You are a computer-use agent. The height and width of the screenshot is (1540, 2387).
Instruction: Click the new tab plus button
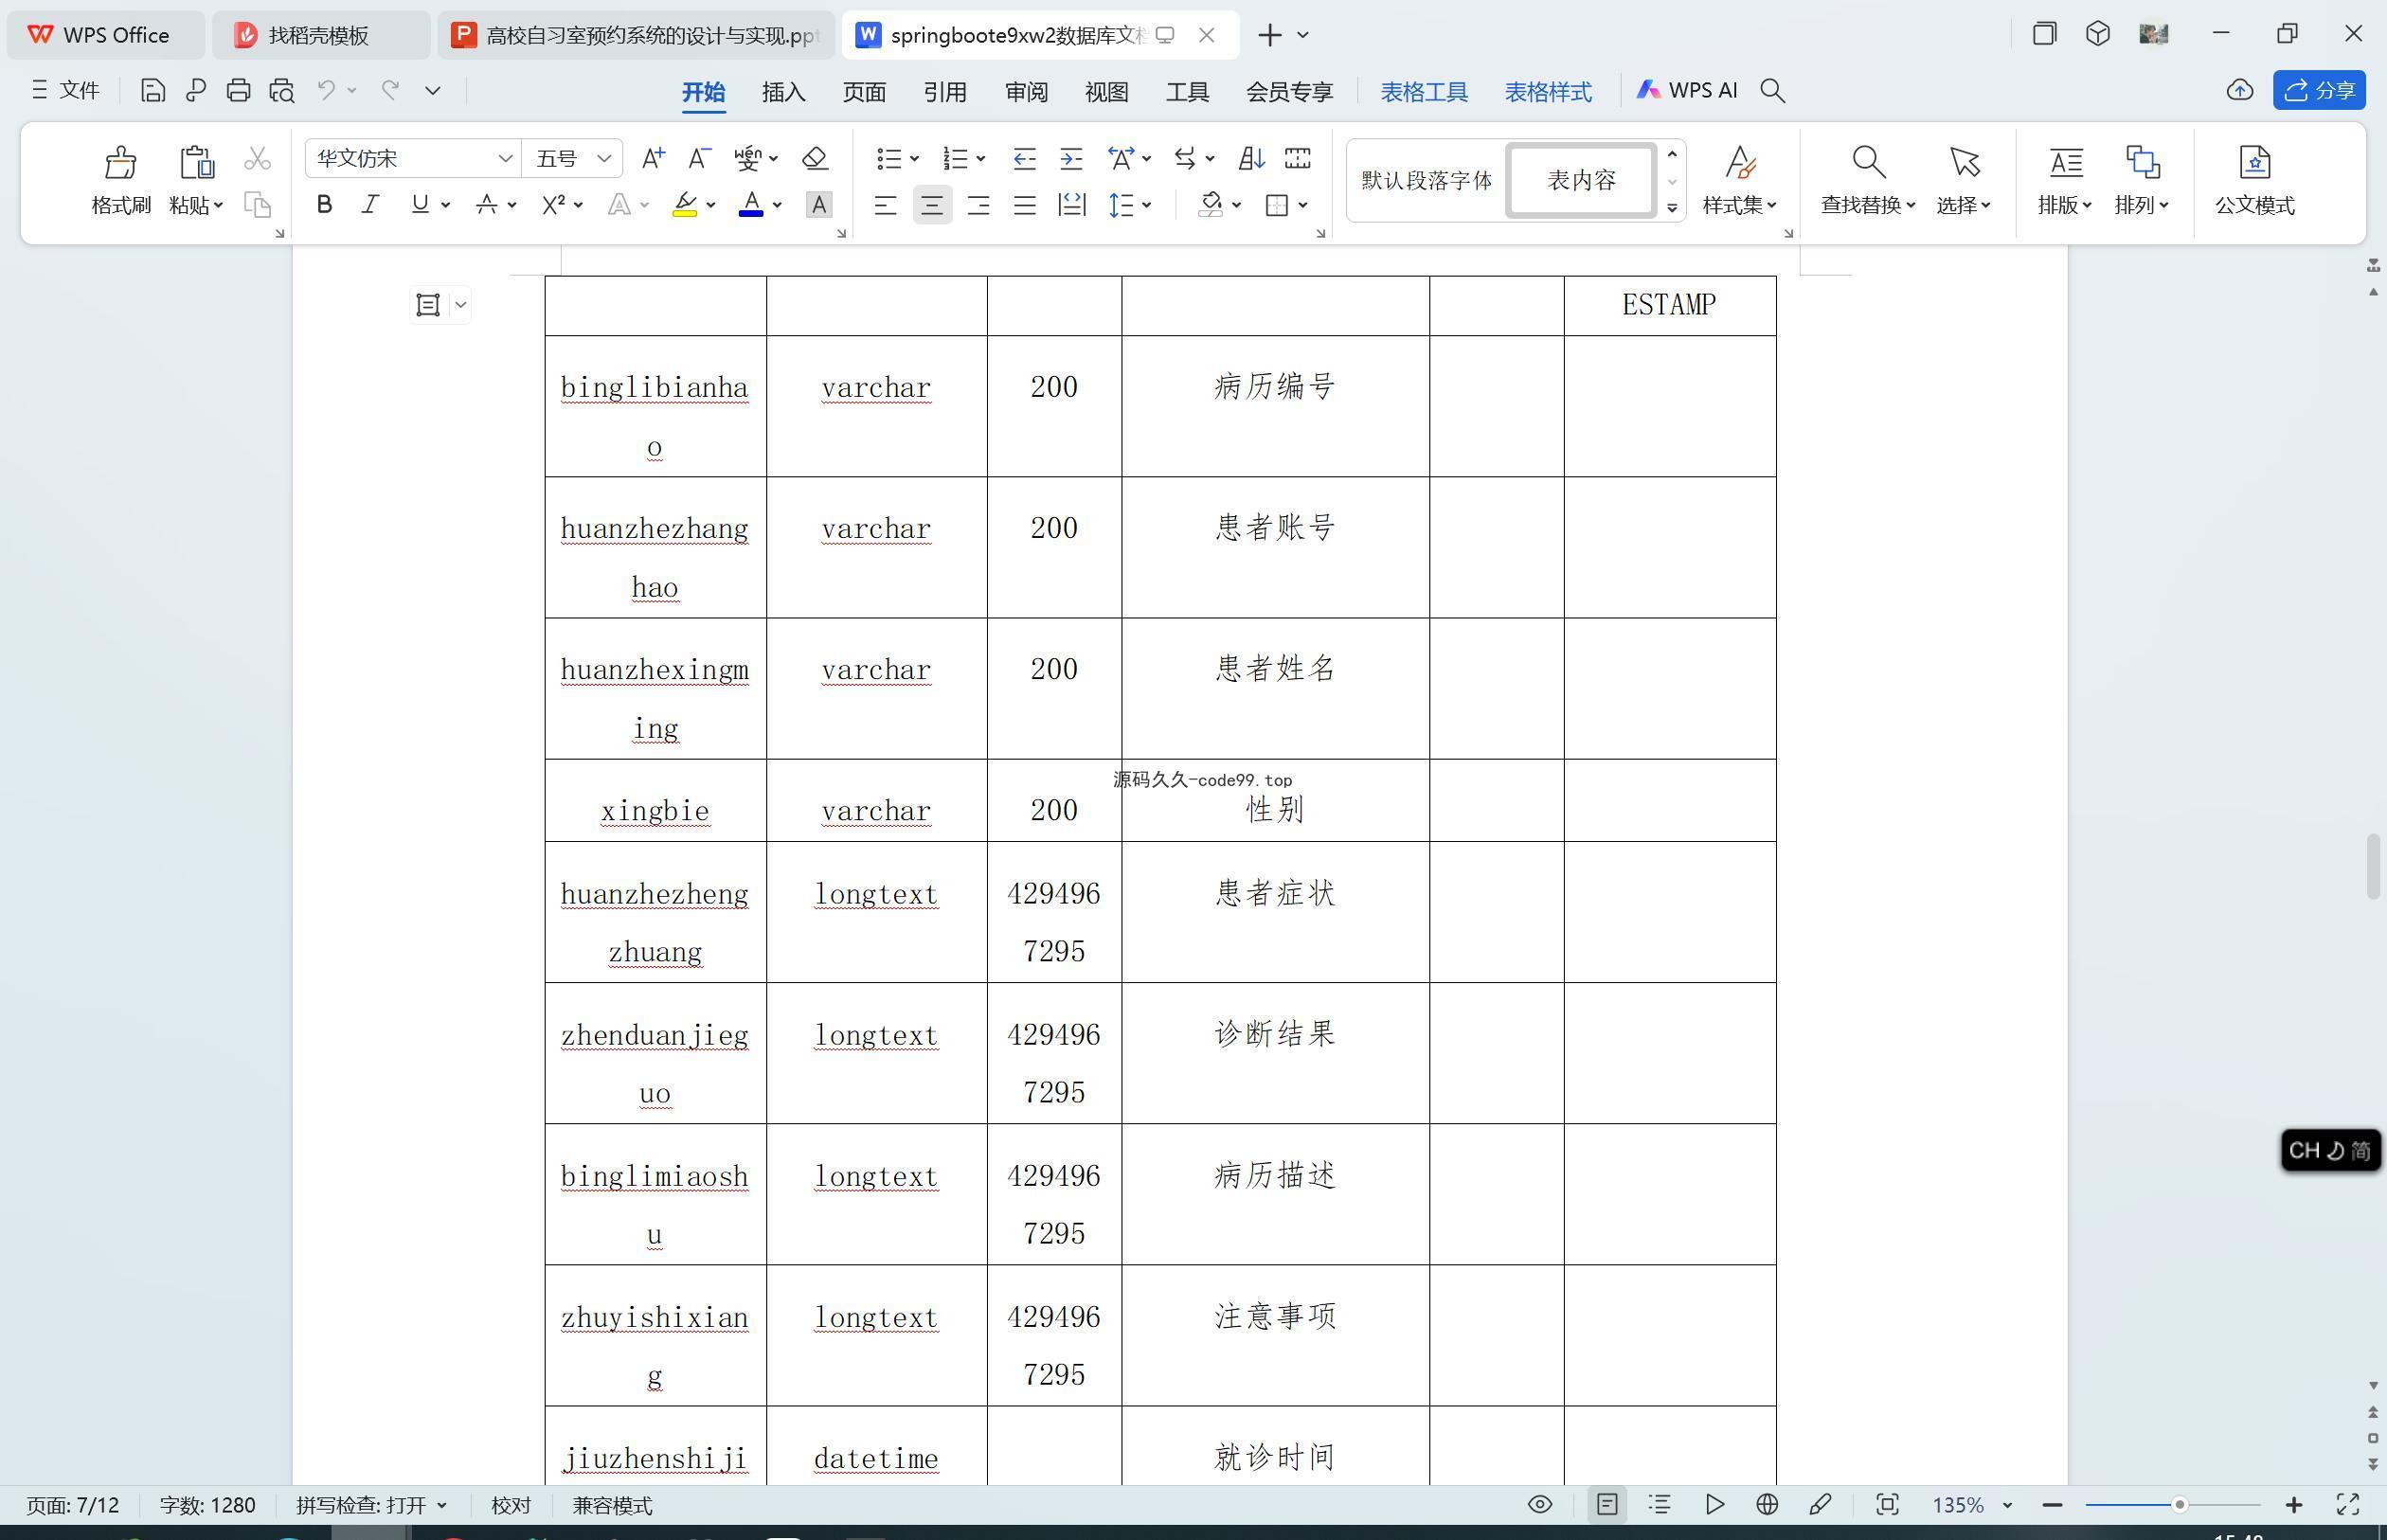(1269, 35)
